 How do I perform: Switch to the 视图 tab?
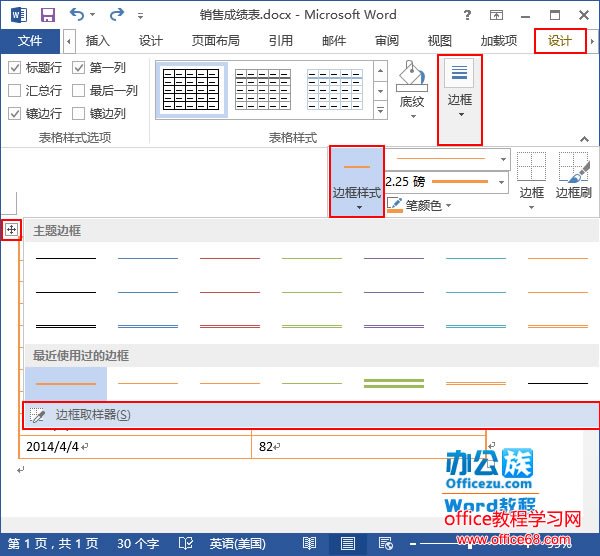click(x=440, y=41)
